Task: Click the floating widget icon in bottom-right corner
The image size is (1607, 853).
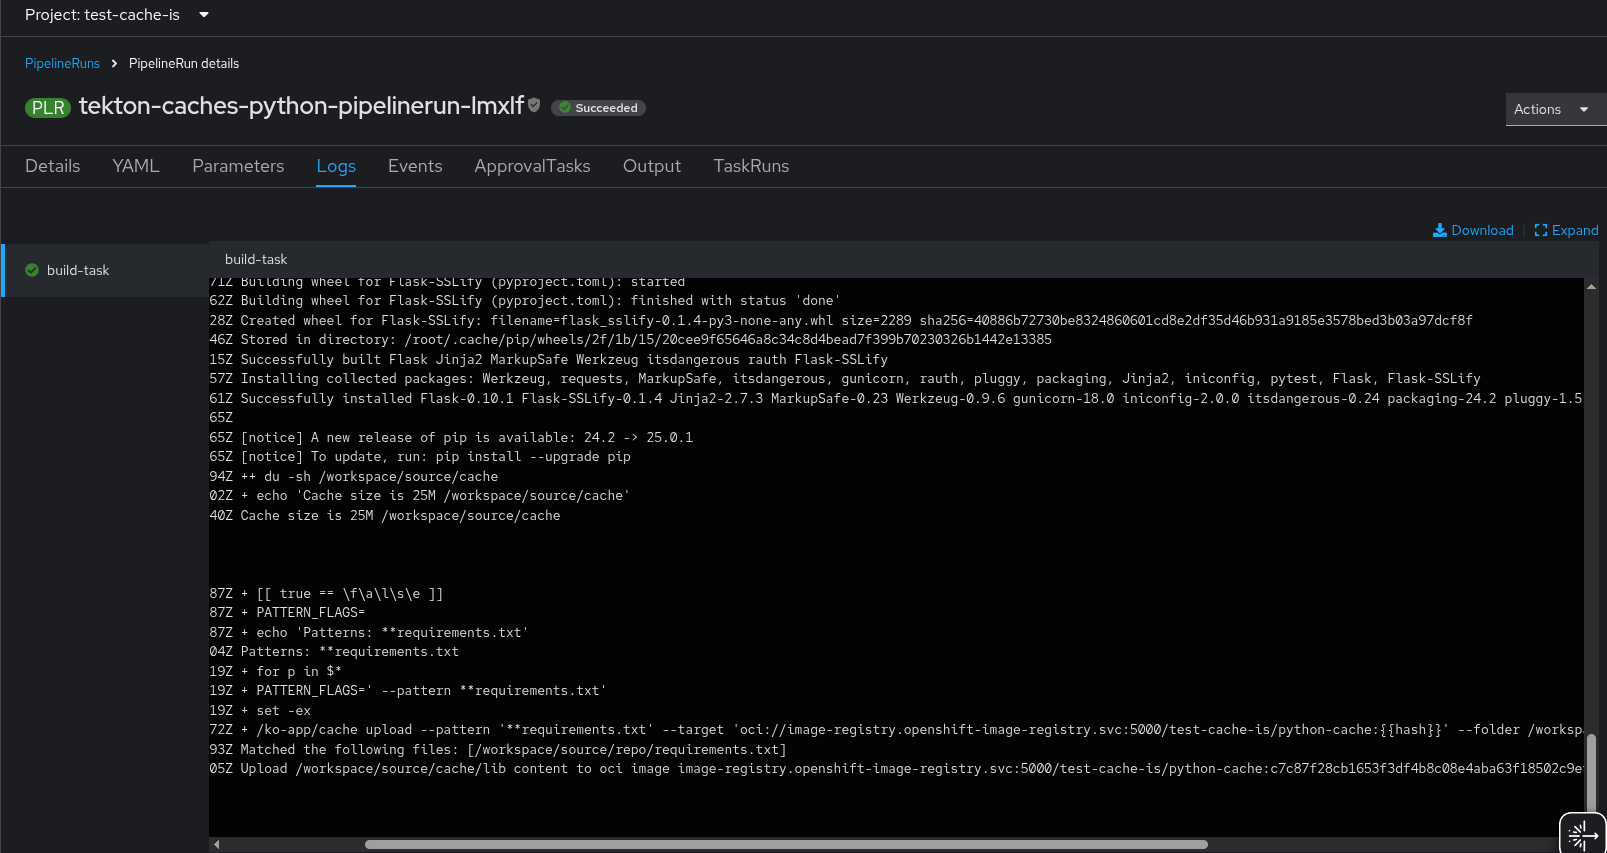Action: (1582, 834)
